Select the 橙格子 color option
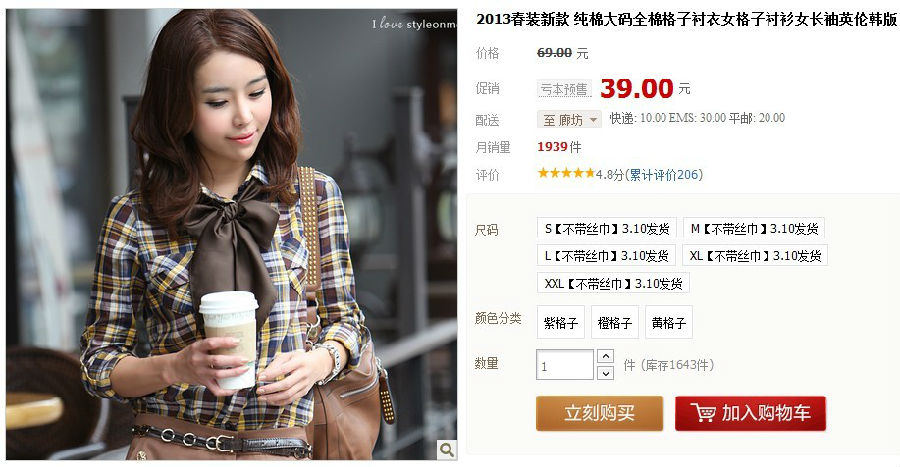 [x=615, y=322]
